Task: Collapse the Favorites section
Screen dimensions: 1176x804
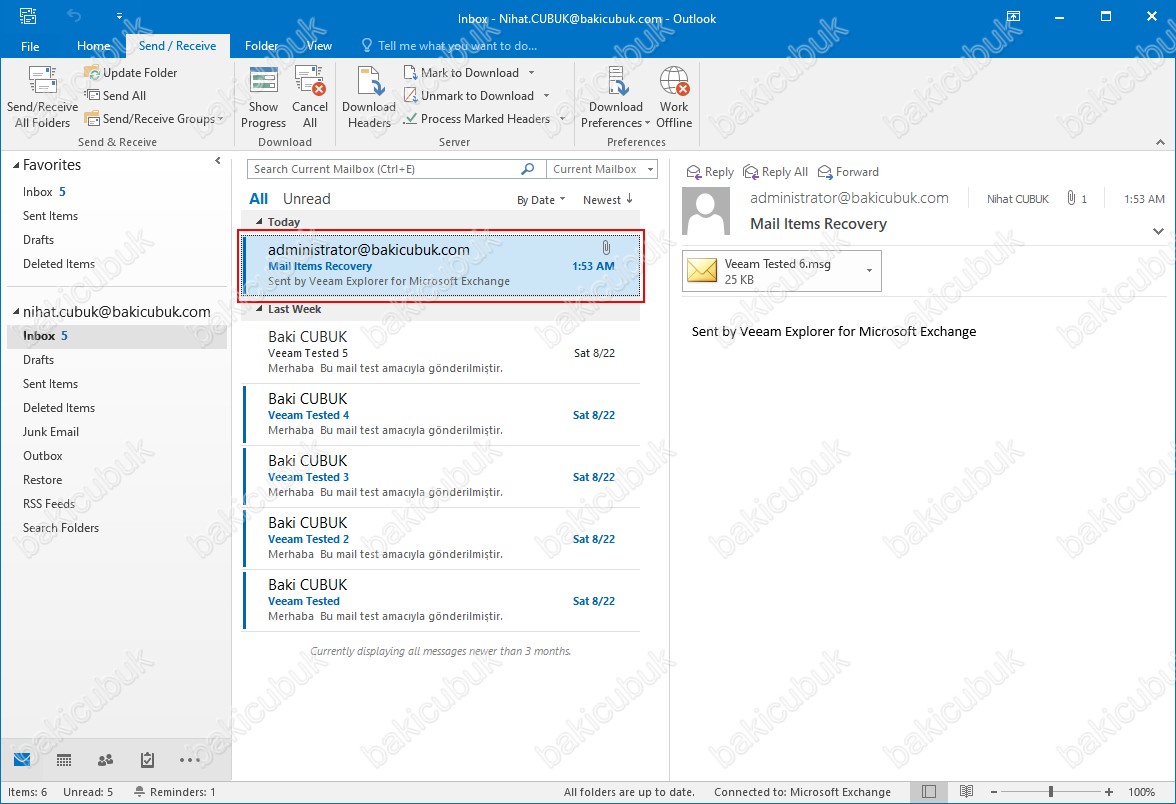Action: point(16,165)
